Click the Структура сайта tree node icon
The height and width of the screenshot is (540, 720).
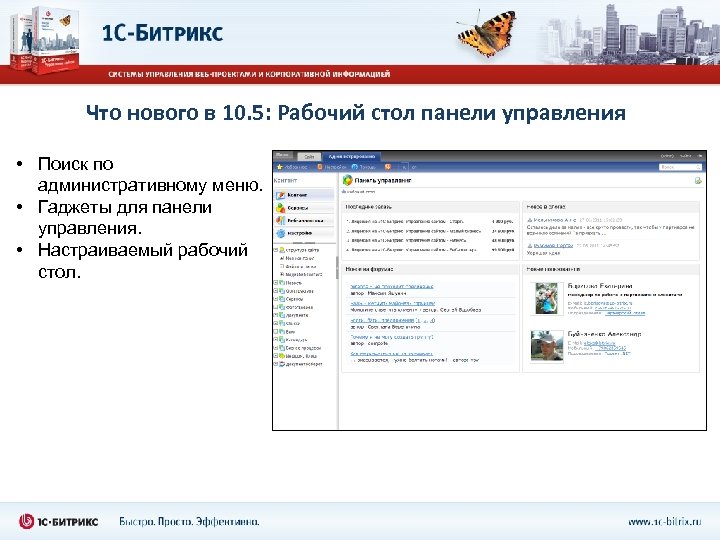pyautogui.click(x=282, y=250)
